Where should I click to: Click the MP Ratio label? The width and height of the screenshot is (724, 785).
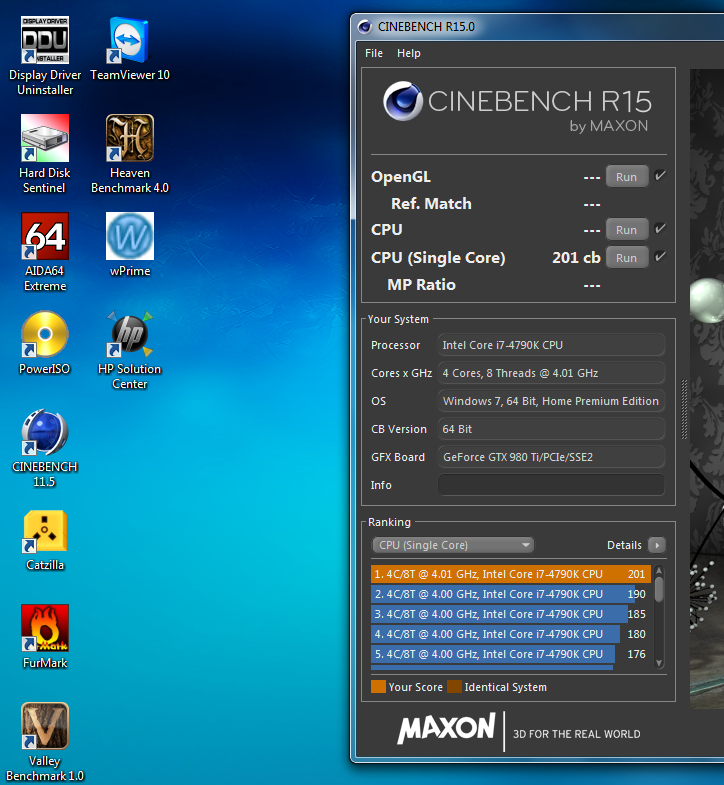(421, 285)
